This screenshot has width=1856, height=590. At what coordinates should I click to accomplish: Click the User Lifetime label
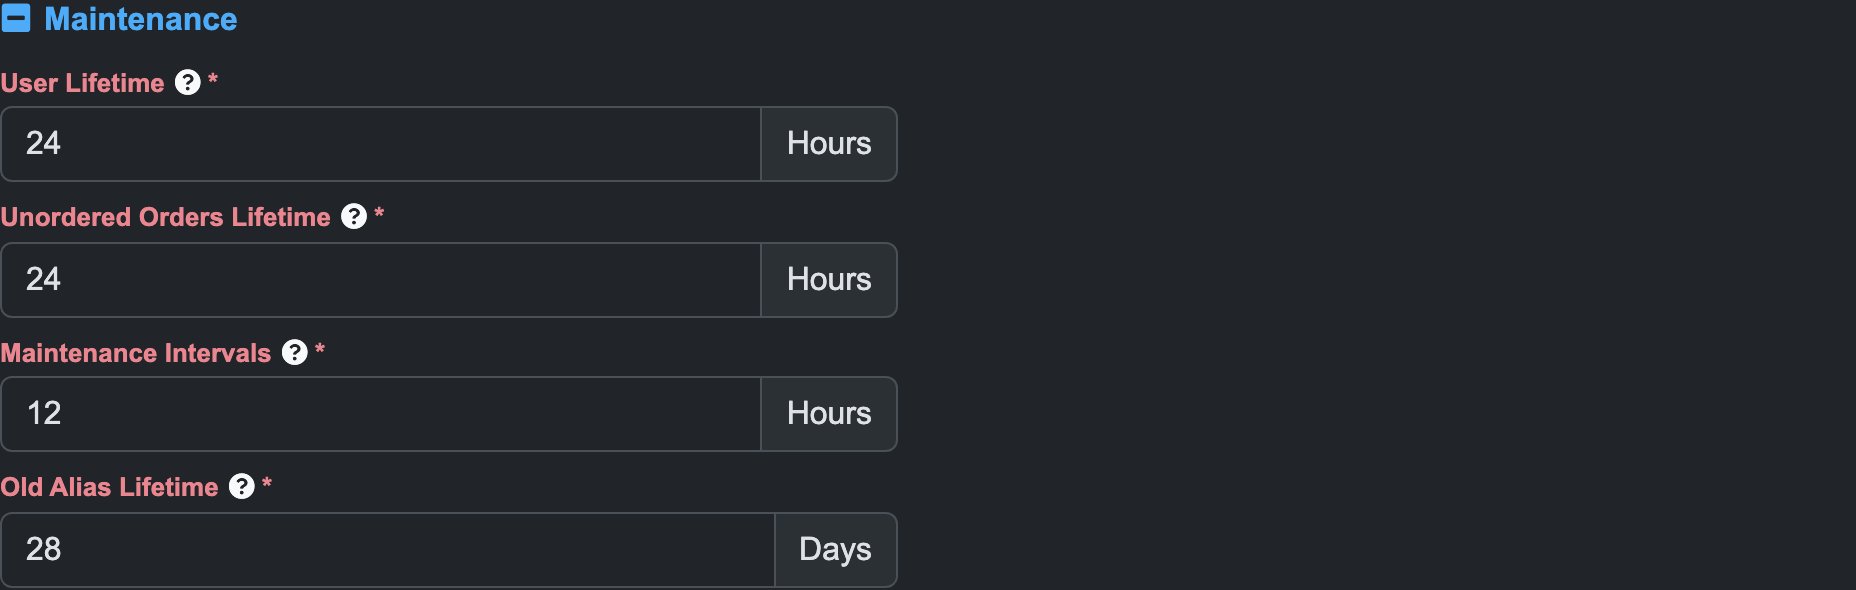tap(82, 83)
